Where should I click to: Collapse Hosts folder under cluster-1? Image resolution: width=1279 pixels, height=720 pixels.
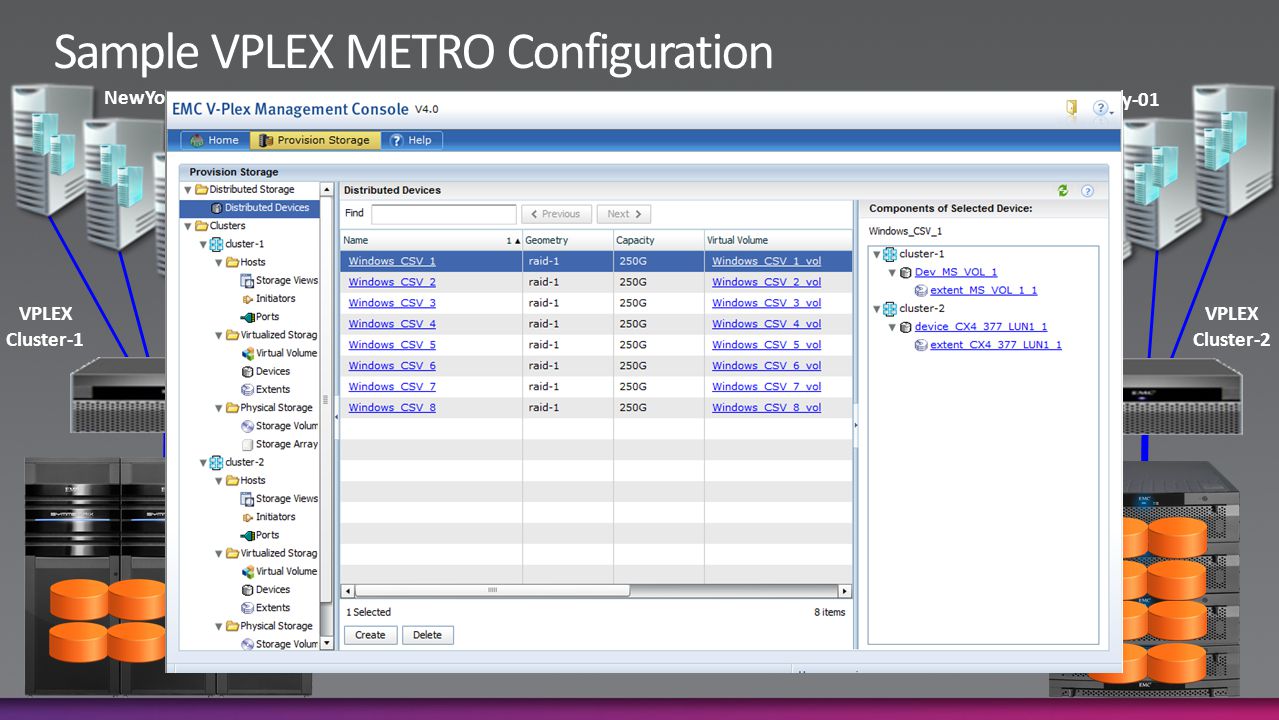[218, 262]
